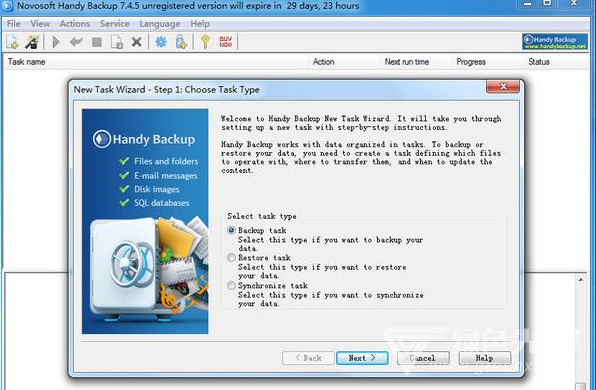Image resolution: width=596 pixels, height=390 pixels.
Task: Open the File menu
Action: (x=14, y=24)
